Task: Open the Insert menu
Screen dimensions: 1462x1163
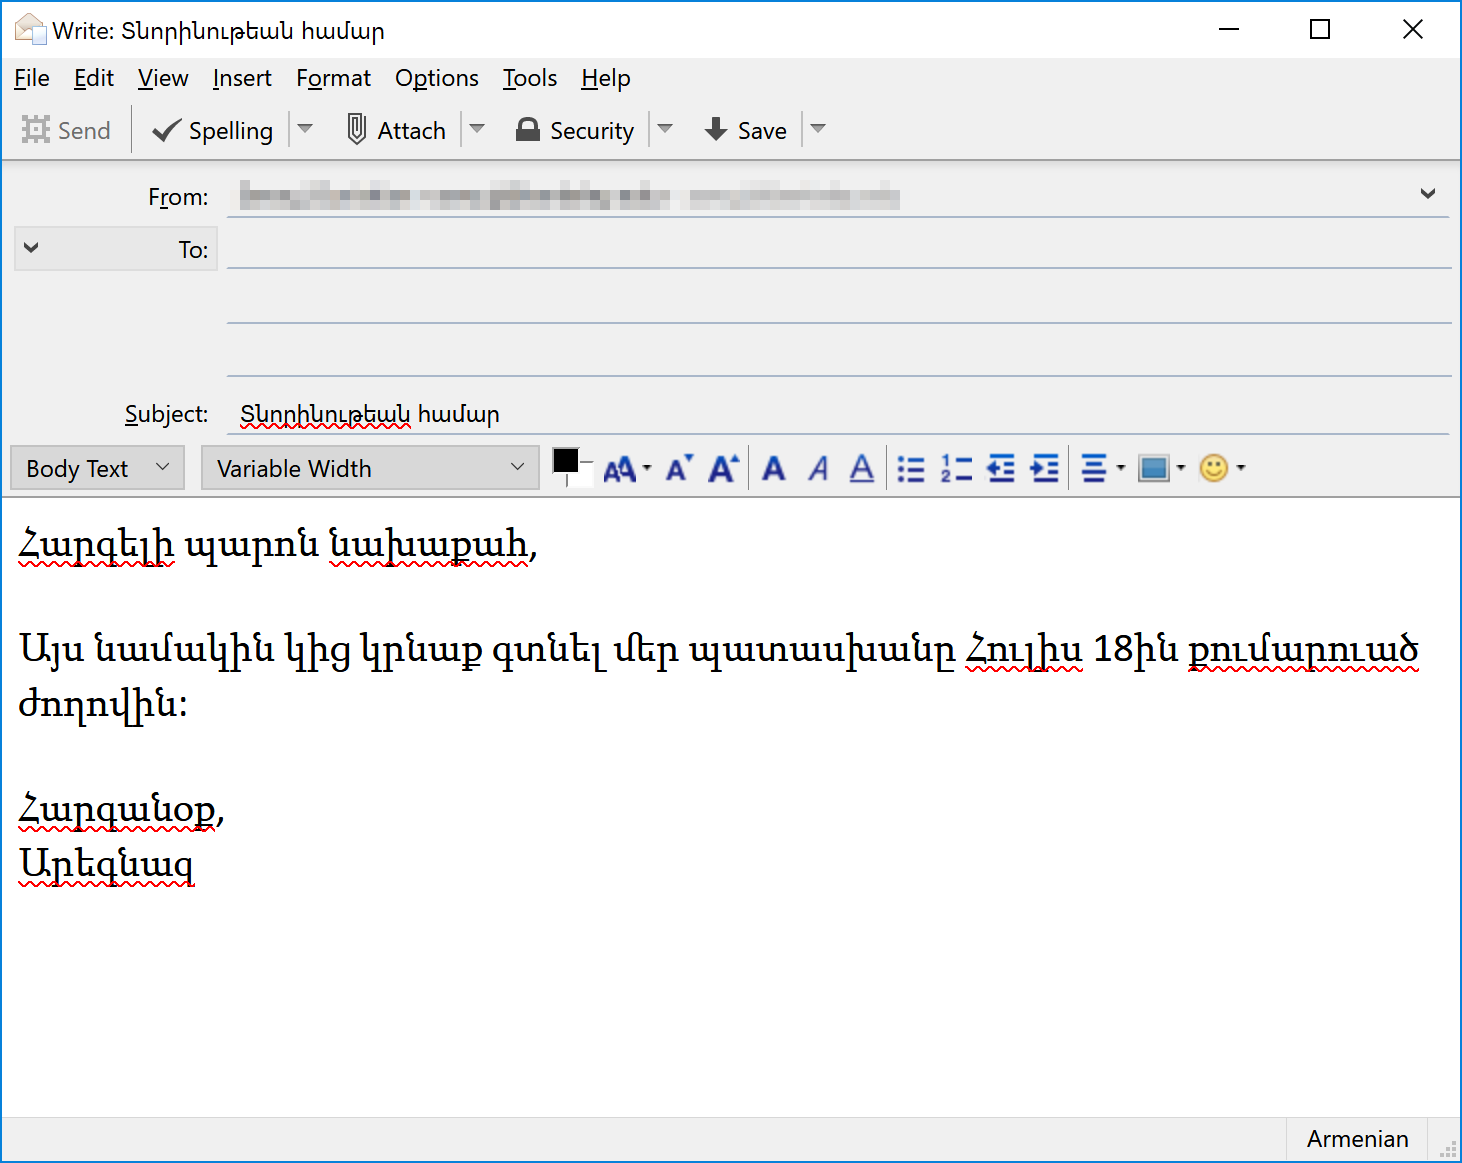Action: [242, 78]
